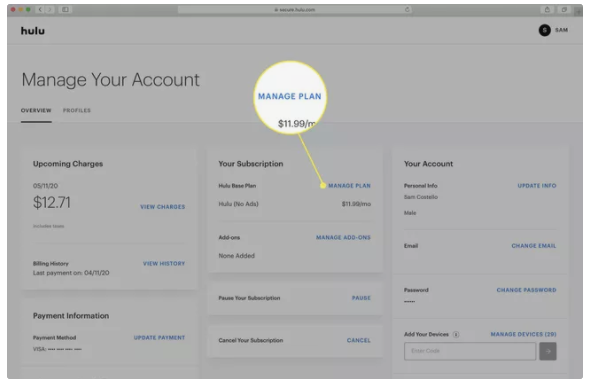Click the 05/11/20 charge date
Screen dimensions: 591x381
click(x=46, y=186)
